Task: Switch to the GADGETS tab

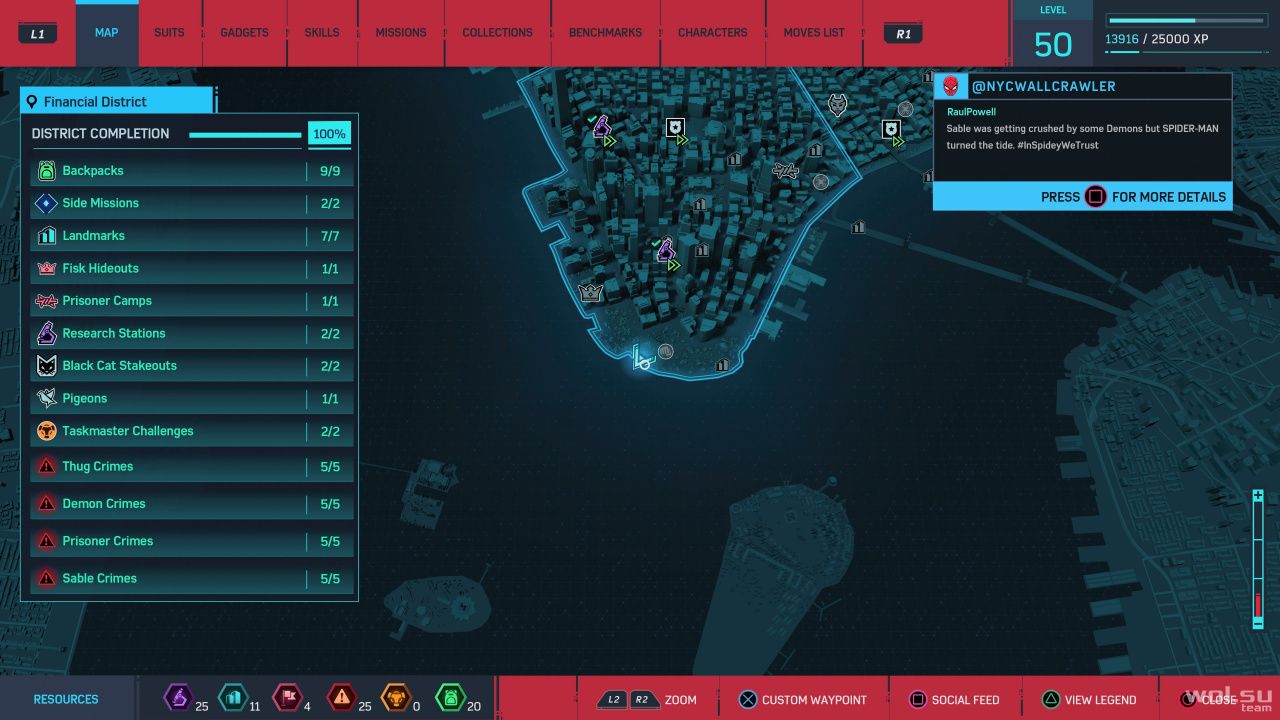Action: 244,33
